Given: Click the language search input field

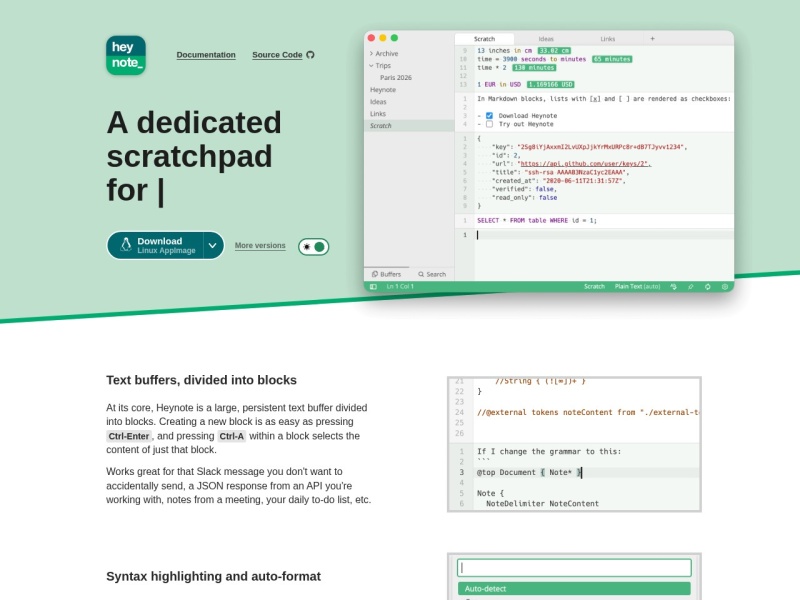Looking at the screenshot, I should point(574,568).
